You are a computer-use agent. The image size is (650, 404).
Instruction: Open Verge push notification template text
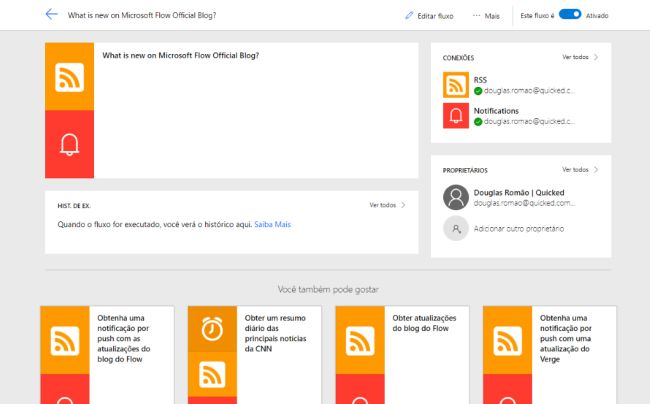pos(565,339)
